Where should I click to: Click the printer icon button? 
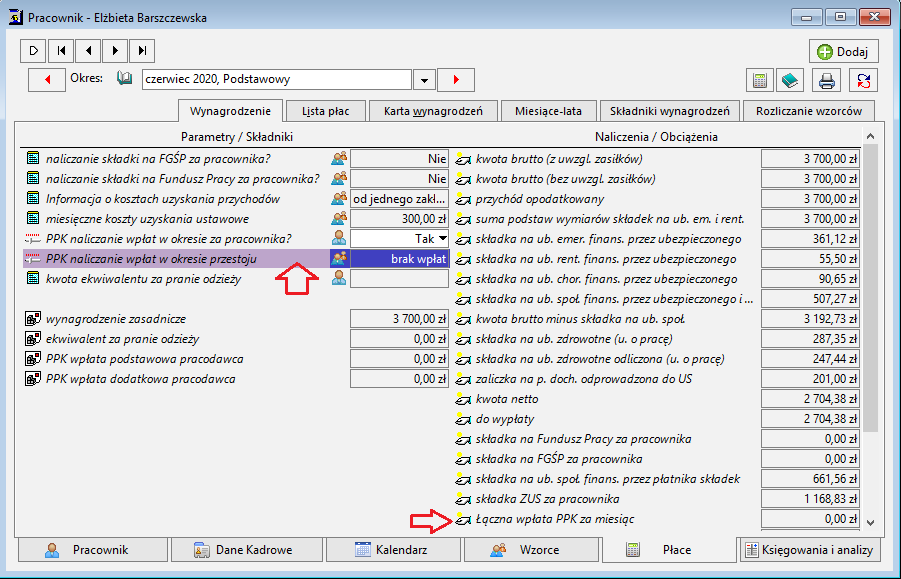(826, 80)
